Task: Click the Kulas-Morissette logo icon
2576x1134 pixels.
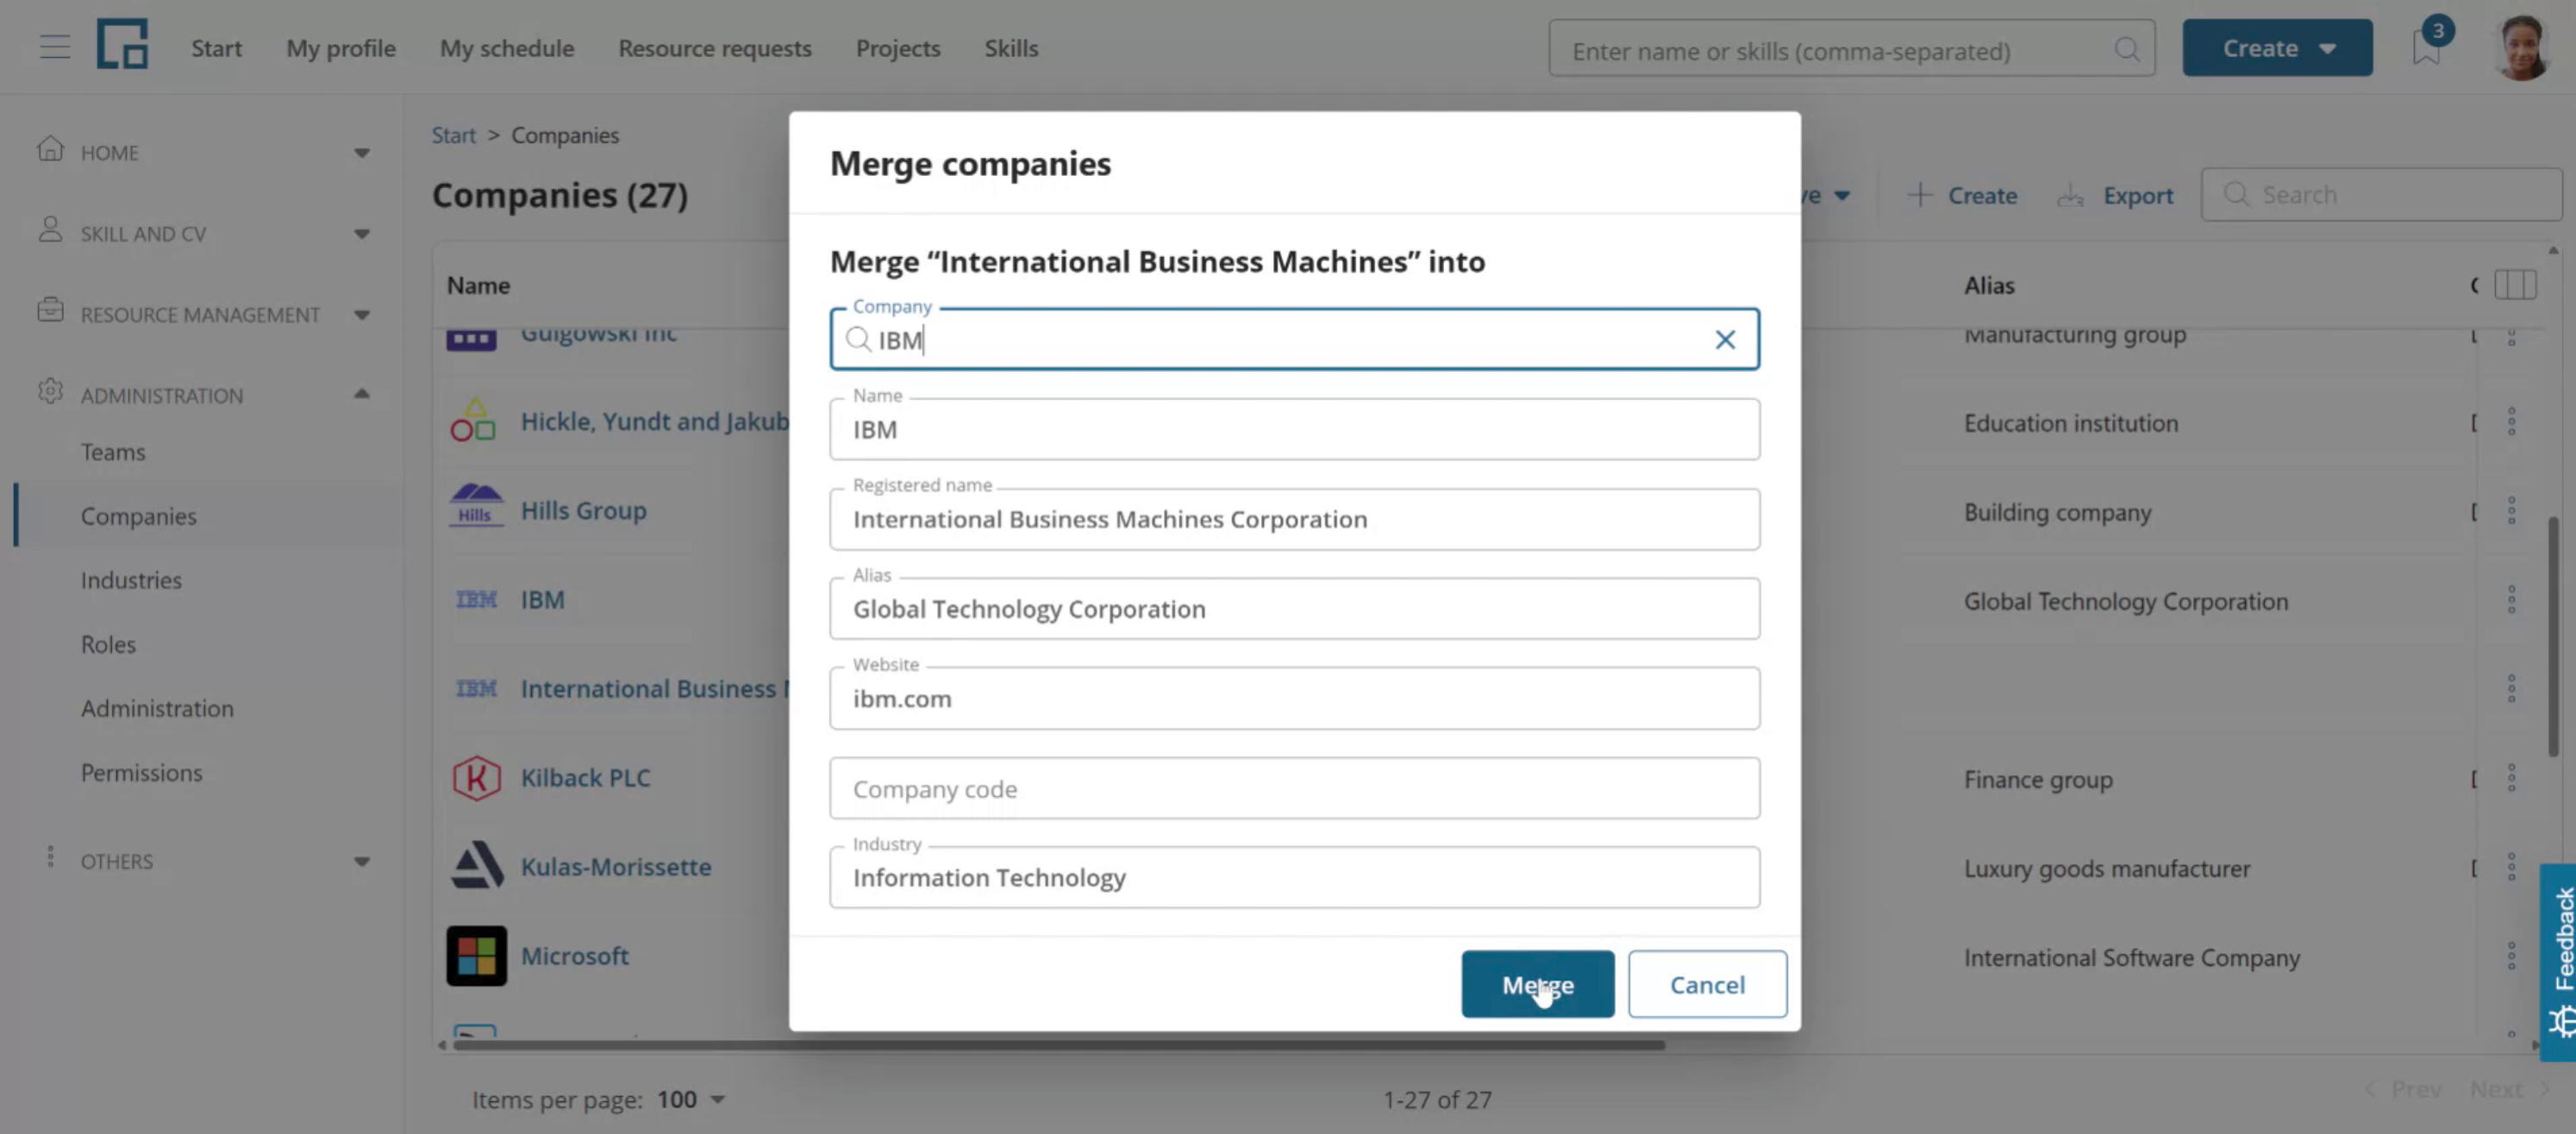Action: click(x=476, y=866)
